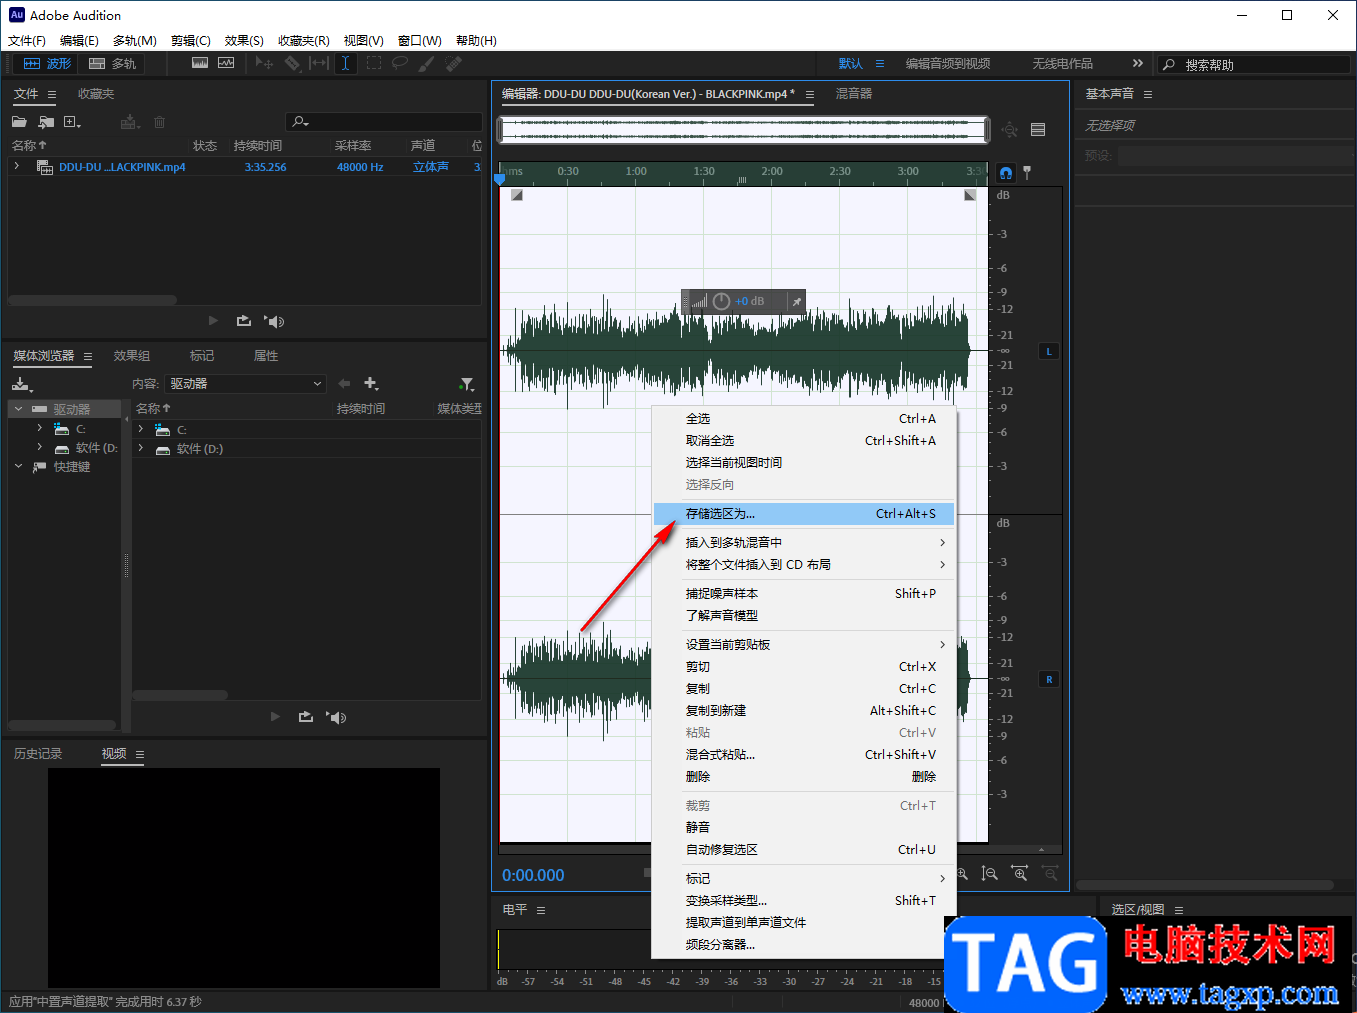Select the Paintbrush selection tool
1357x1013 pixels.
coord(427,63)
